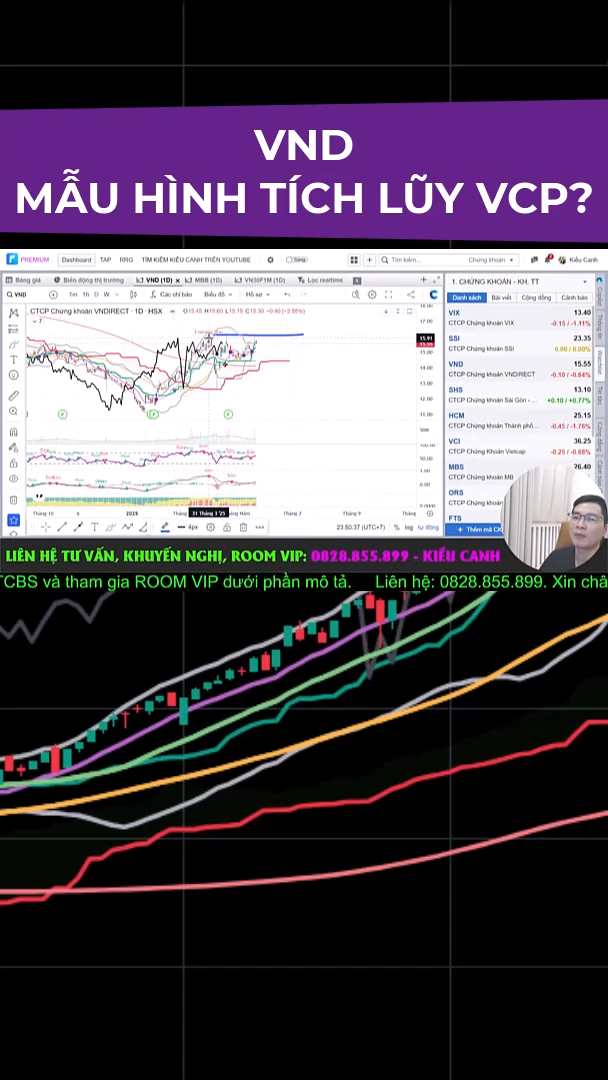608x1080 pixels.
Task: Open the RRG menu item
Action: (x=126, y=260)
